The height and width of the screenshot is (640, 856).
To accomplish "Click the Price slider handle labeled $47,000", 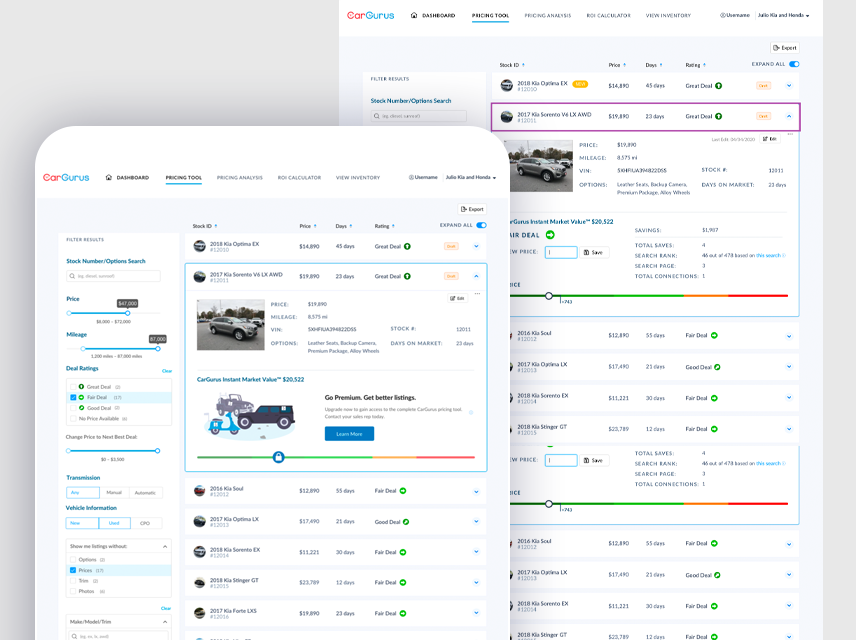I will [x=127, y=313].
